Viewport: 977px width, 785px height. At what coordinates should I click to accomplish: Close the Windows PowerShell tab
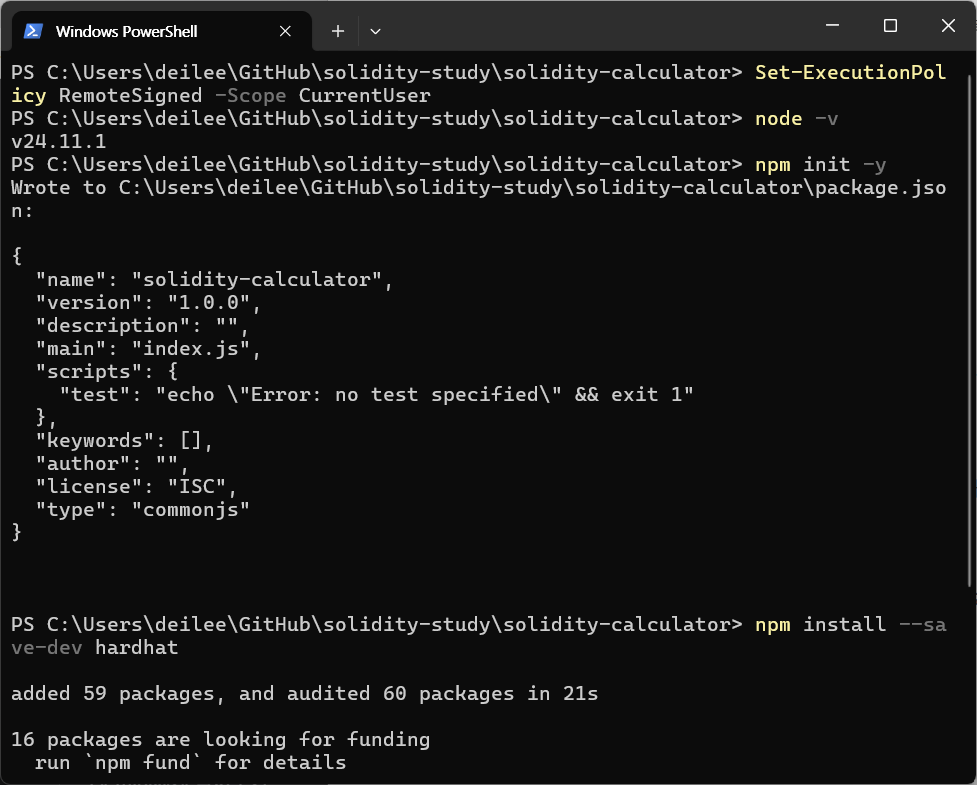pos(285,31)
